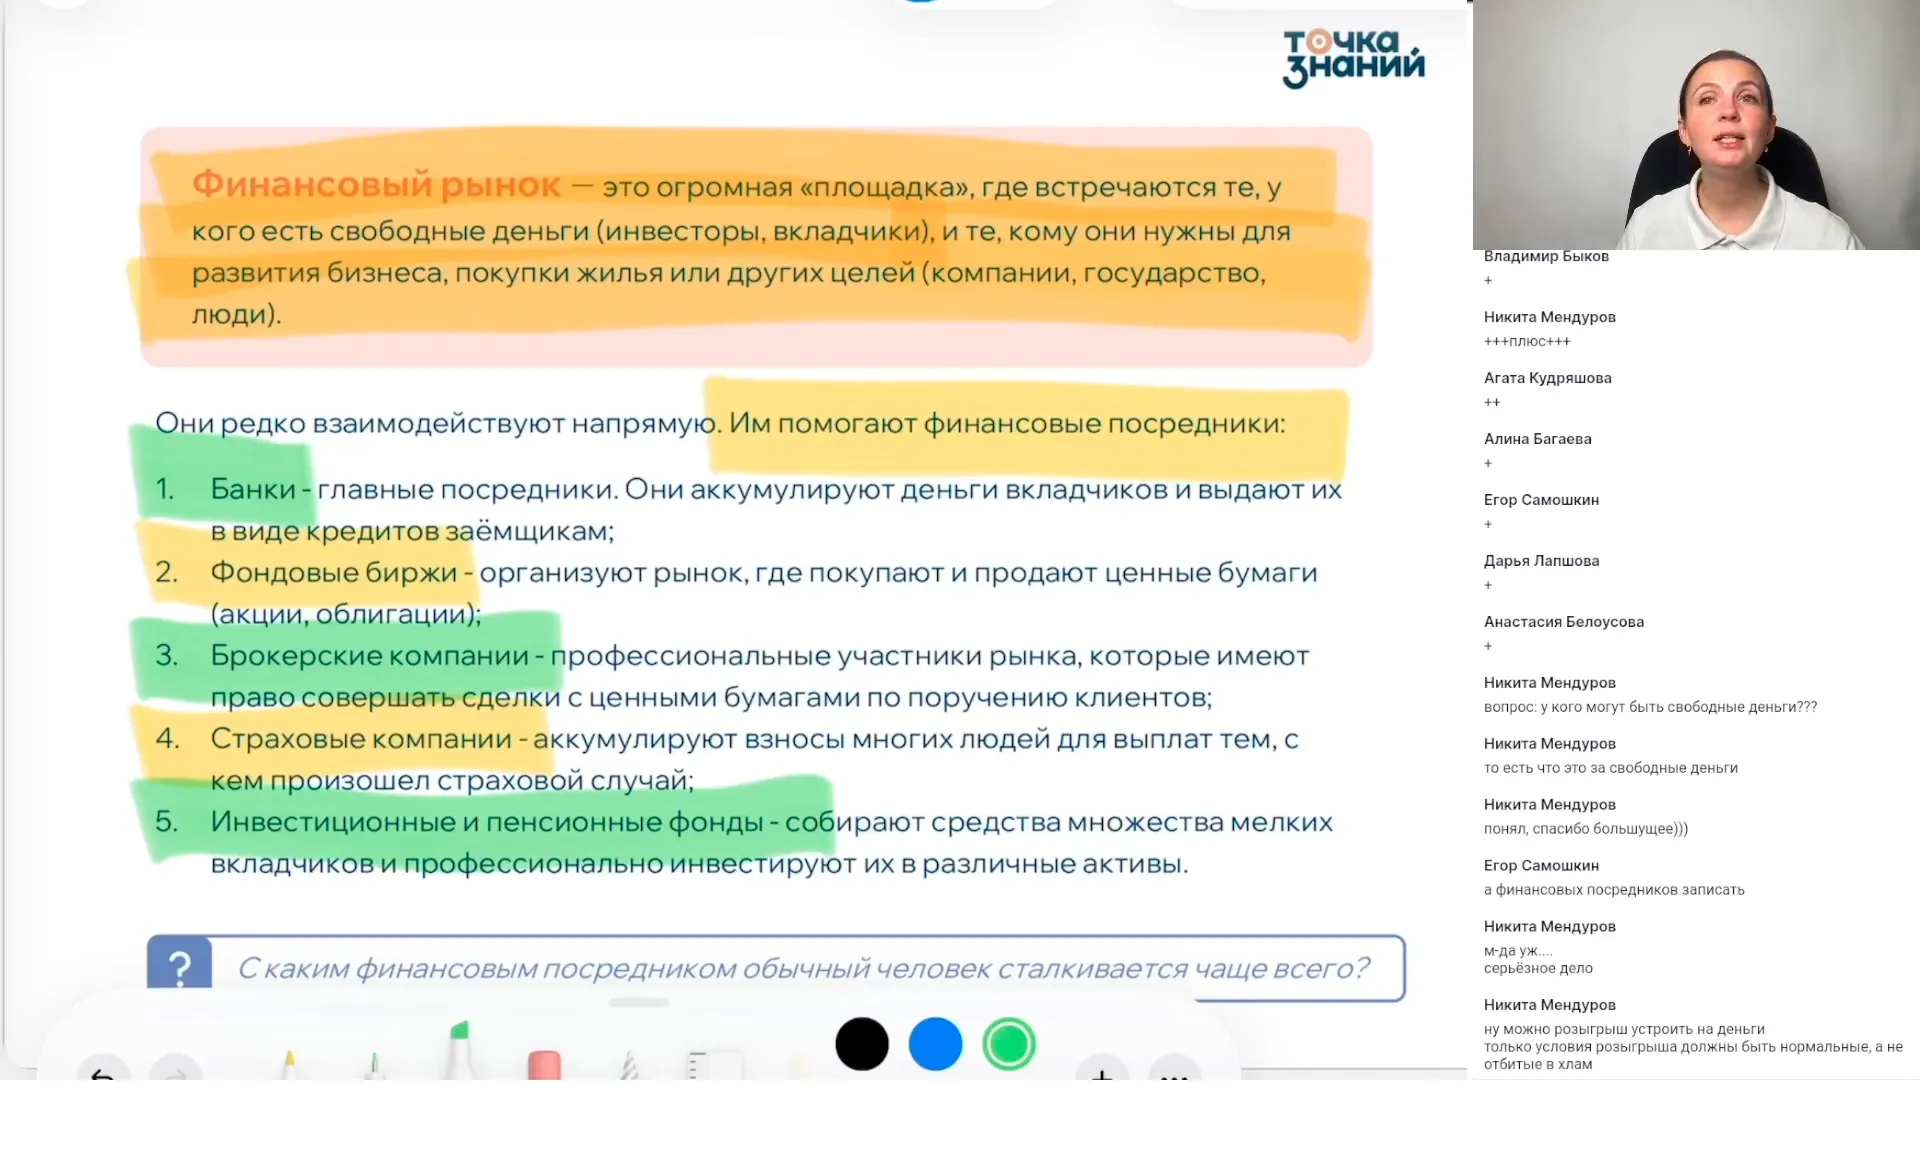
Task: Select the green pen tool
Action: coord(374,1060)
